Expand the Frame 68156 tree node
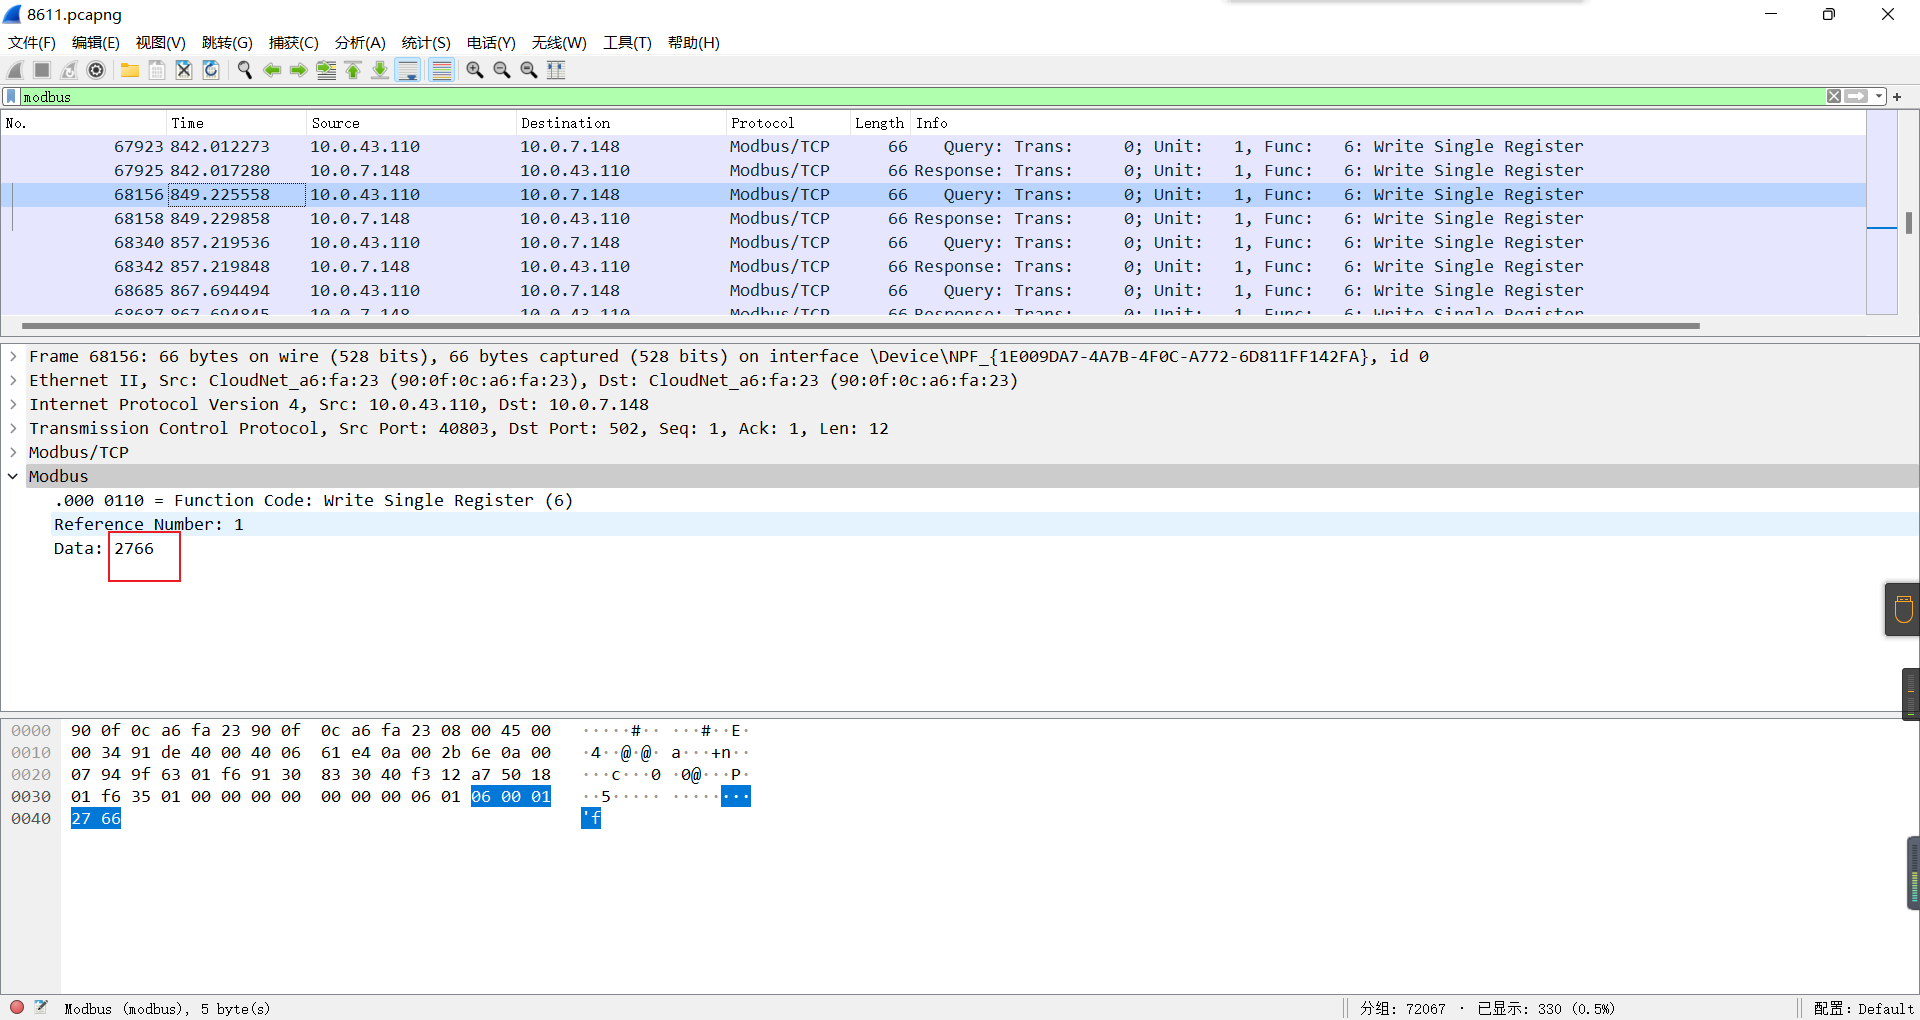Image resolution: width=1920 pixels, height=1020 pixels. click(x=13, y=356)
